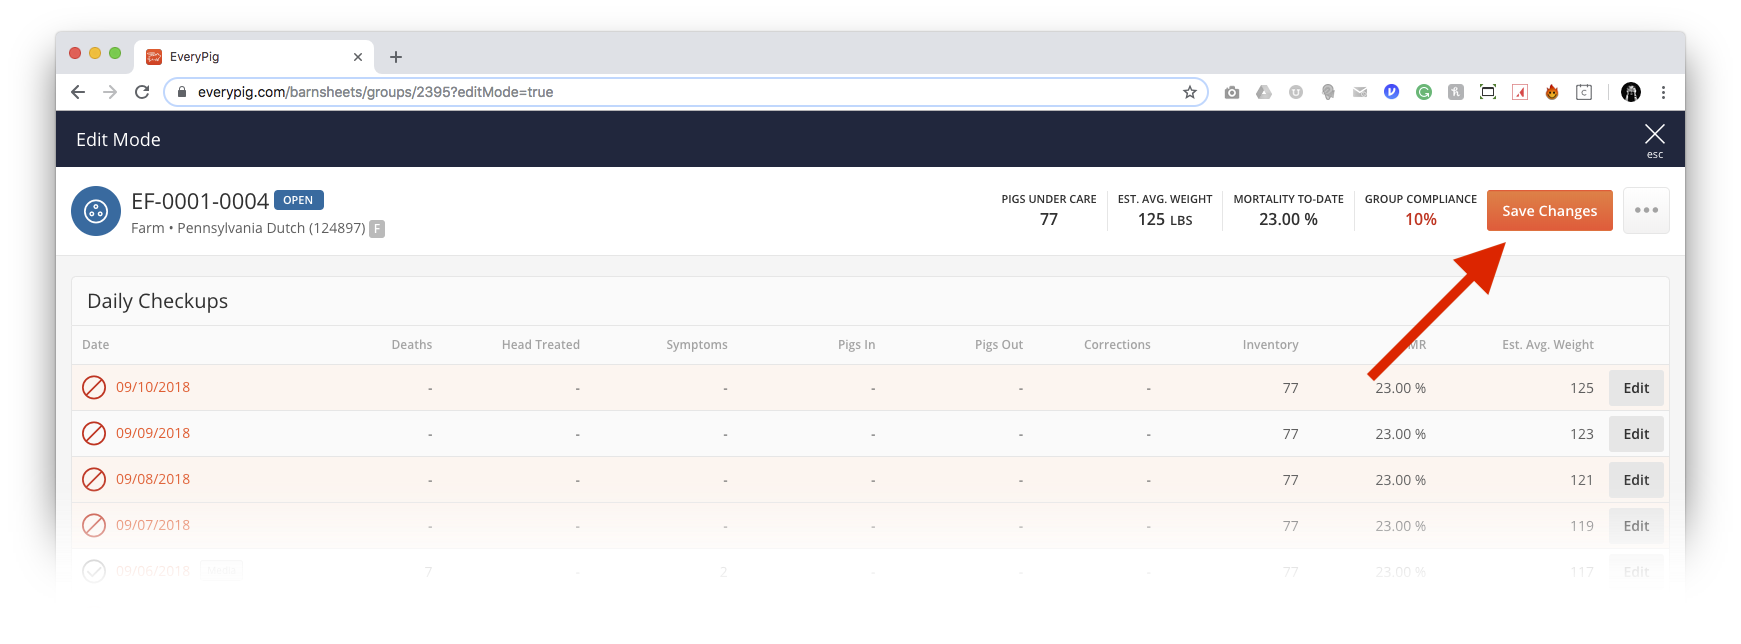Screen dimensions: 1741x644
Task: Click the flame extension icon
Action: point(1552,92)
